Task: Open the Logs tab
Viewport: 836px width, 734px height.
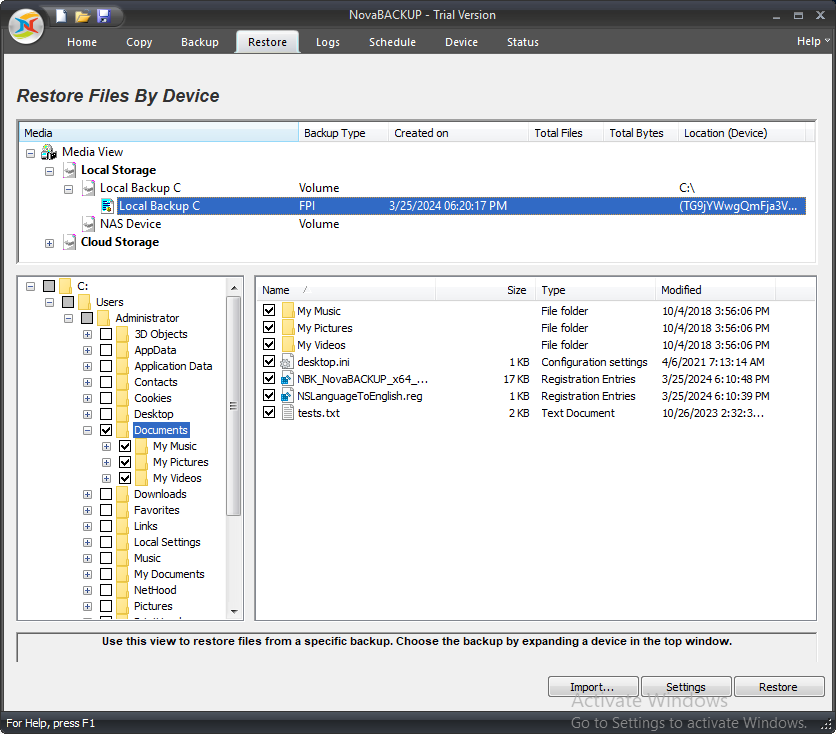Action: point(327,42)
